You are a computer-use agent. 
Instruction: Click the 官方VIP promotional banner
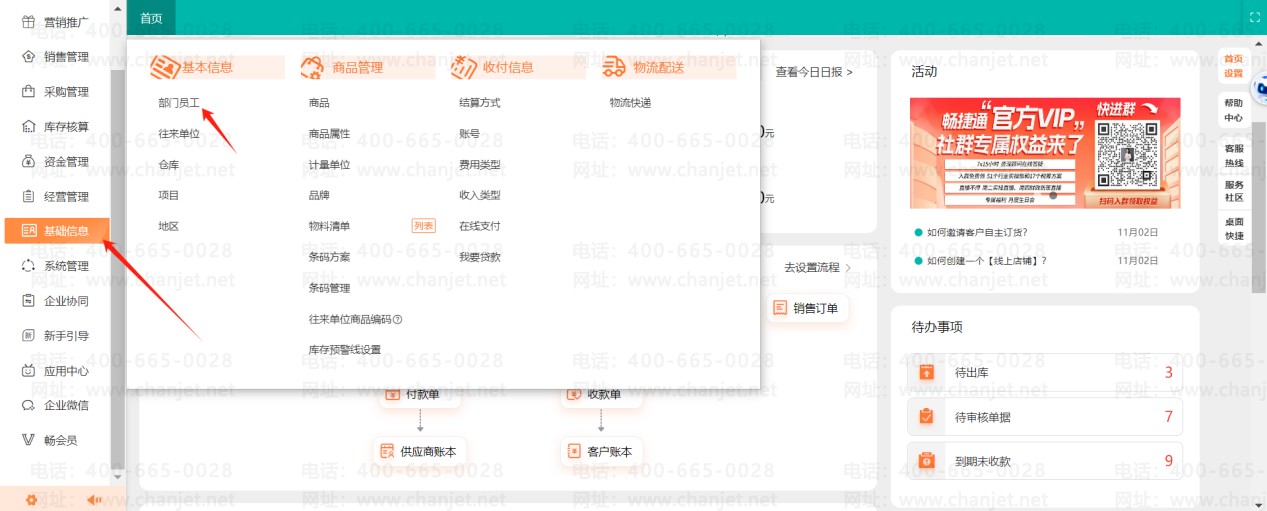(x=1045, y=153)
